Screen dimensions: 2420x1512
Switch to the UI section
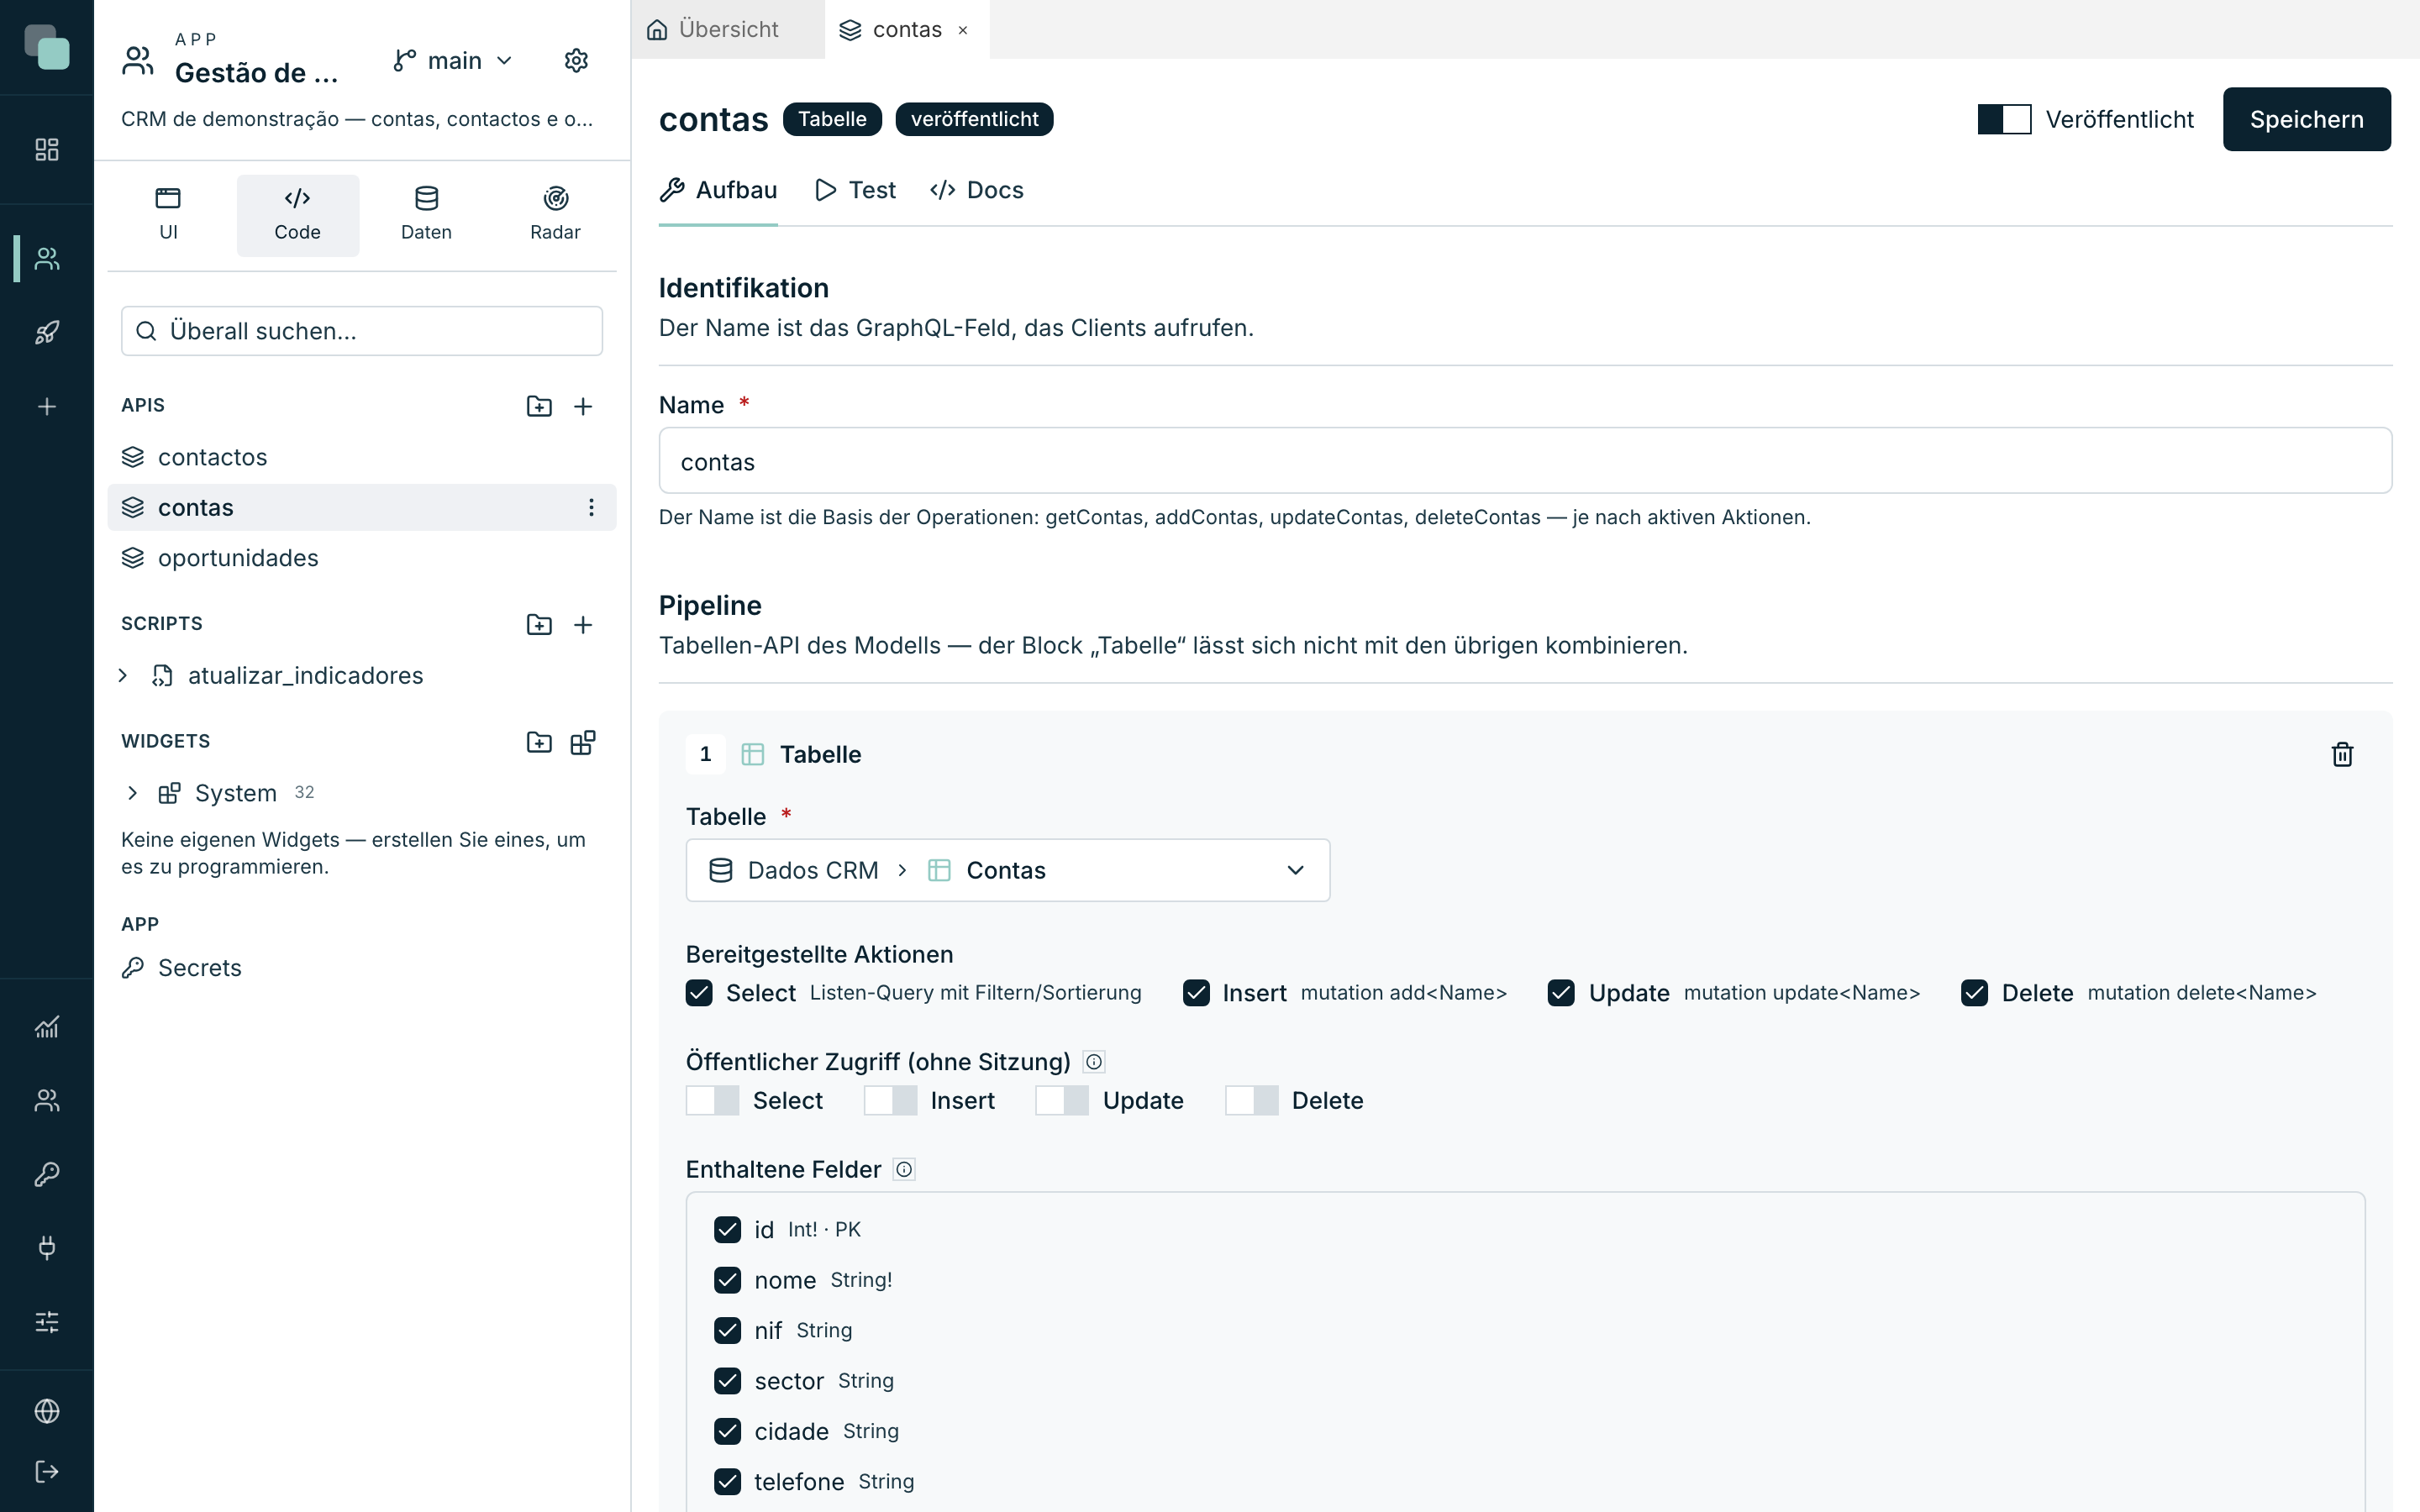168,215
